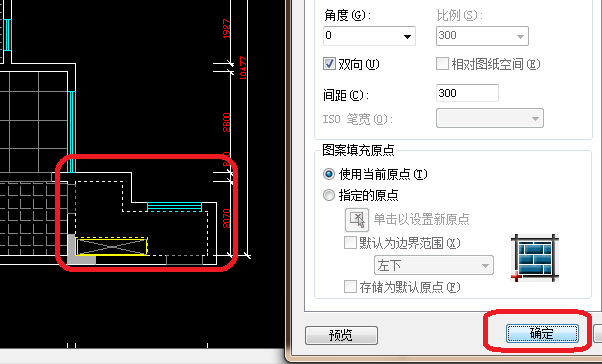Click the 间距 spacing input field
Viewport: 602px width, 364px height.
coord(467,93)
